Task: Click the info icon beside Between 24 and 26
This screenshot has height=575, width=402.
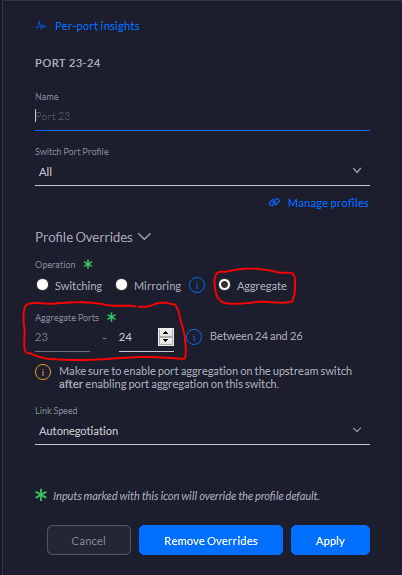Action: pos(194,337)
